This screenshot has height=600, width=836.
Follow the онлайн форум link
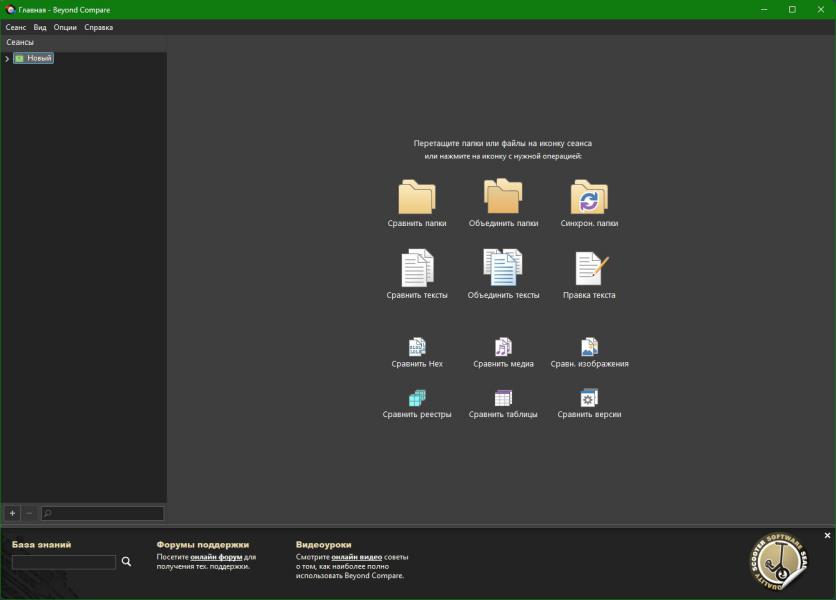pos(216,557)
